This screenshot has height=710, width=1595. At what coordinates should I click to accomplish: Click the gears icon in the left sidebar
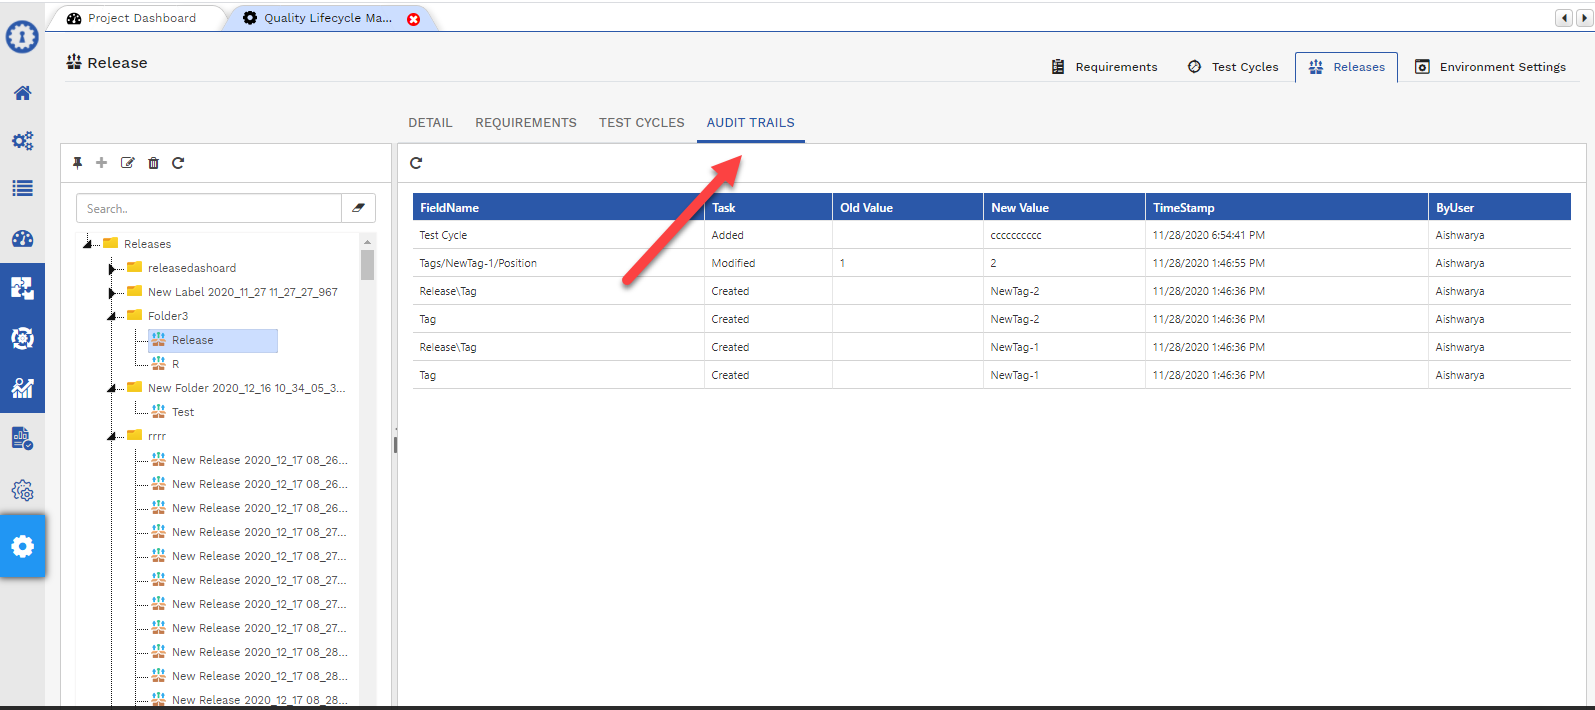click(x=22, y=141)
